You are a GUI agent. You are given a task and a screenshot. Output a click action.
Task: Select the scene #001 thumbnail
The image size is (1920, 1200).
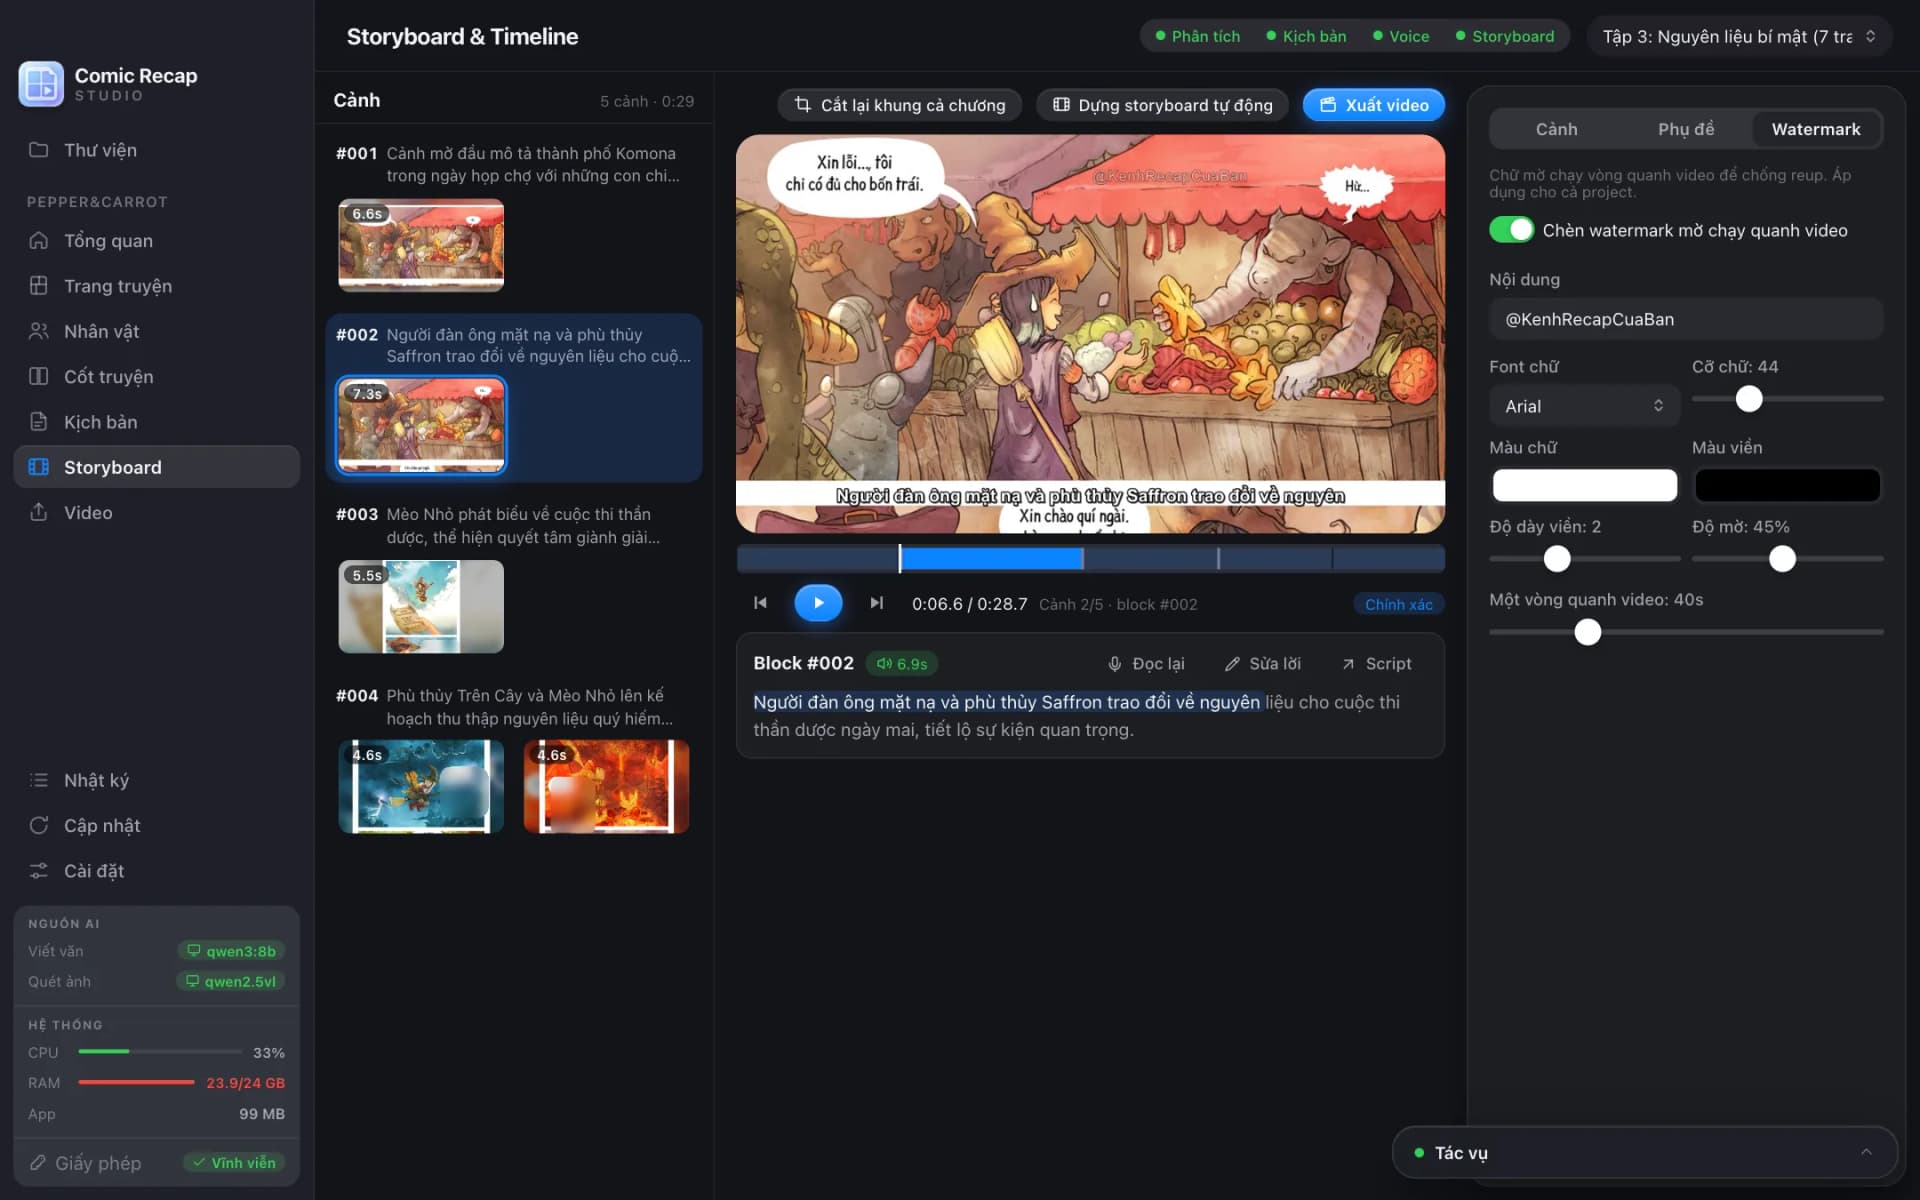click(x=421, y=245)
